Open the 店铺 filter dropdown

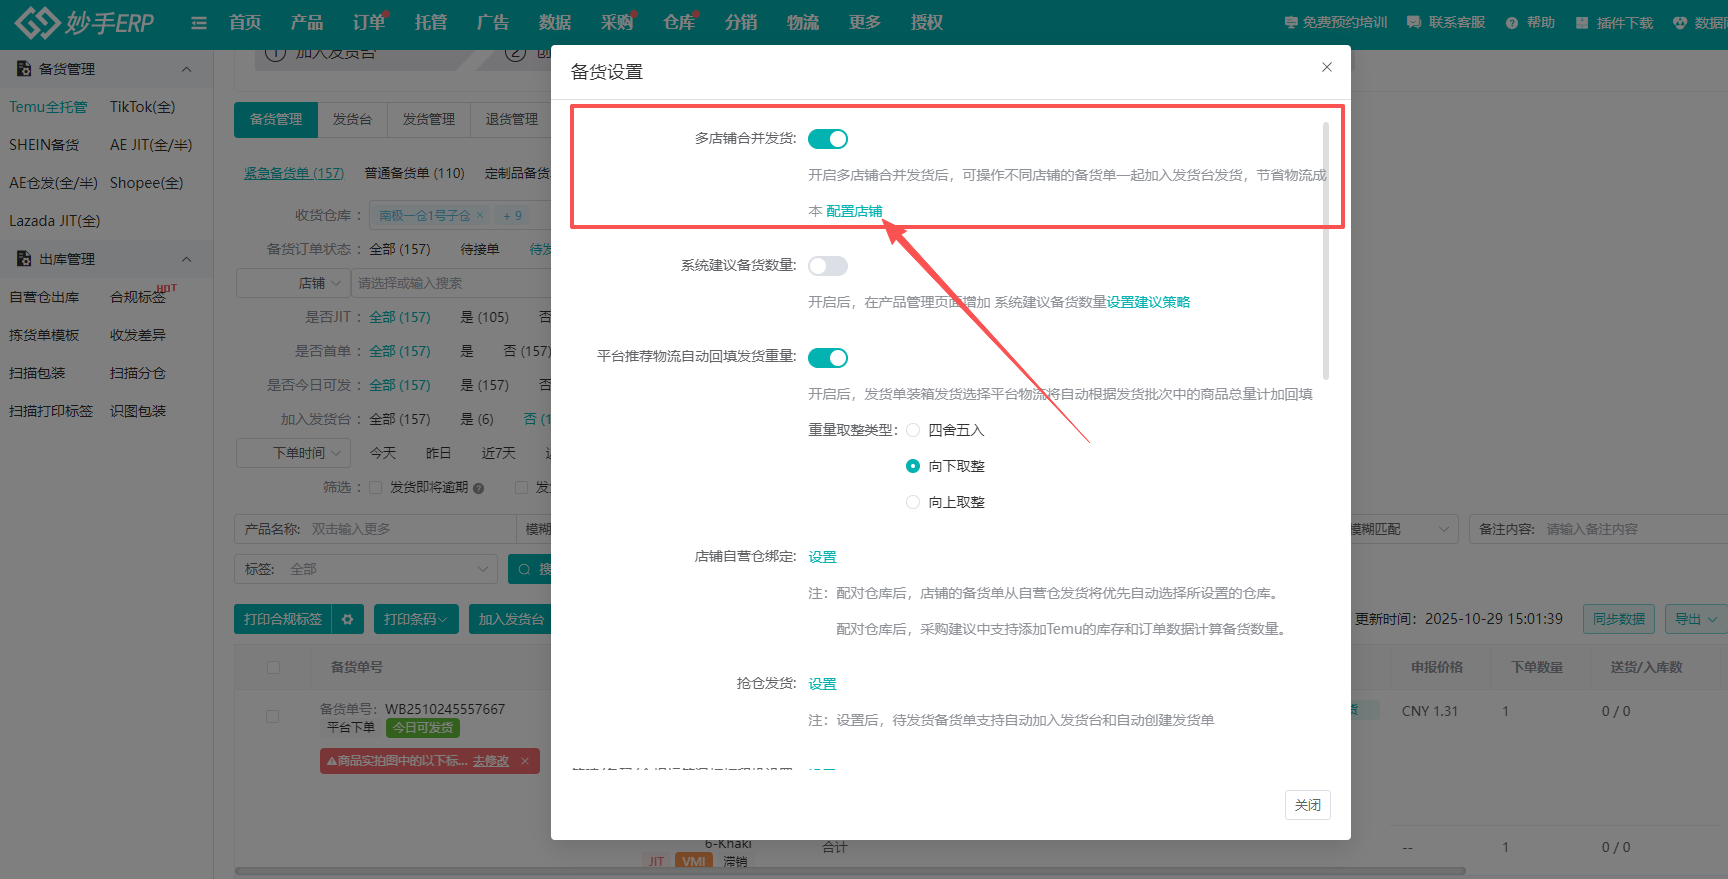click(x=293, y=283)
